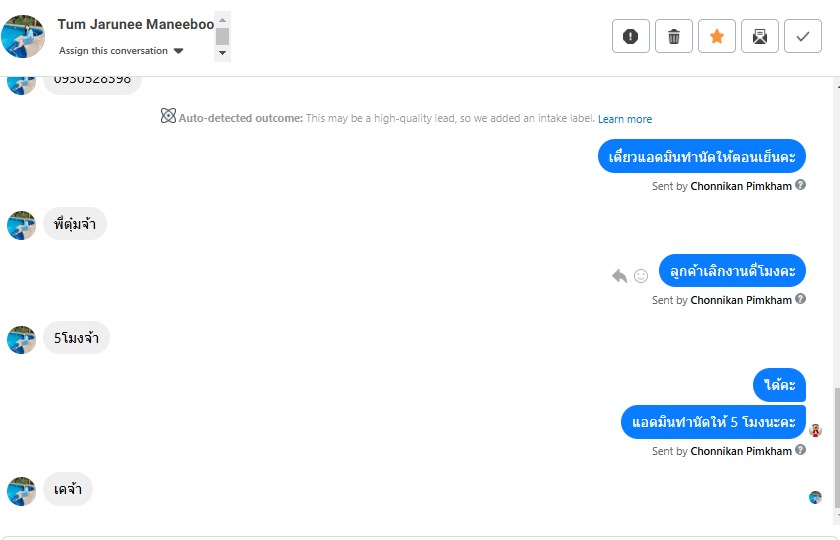Click help icon under last sent message
Viewport: 840px width, 540px height.
pyautogui.click(x=801, y=451)
